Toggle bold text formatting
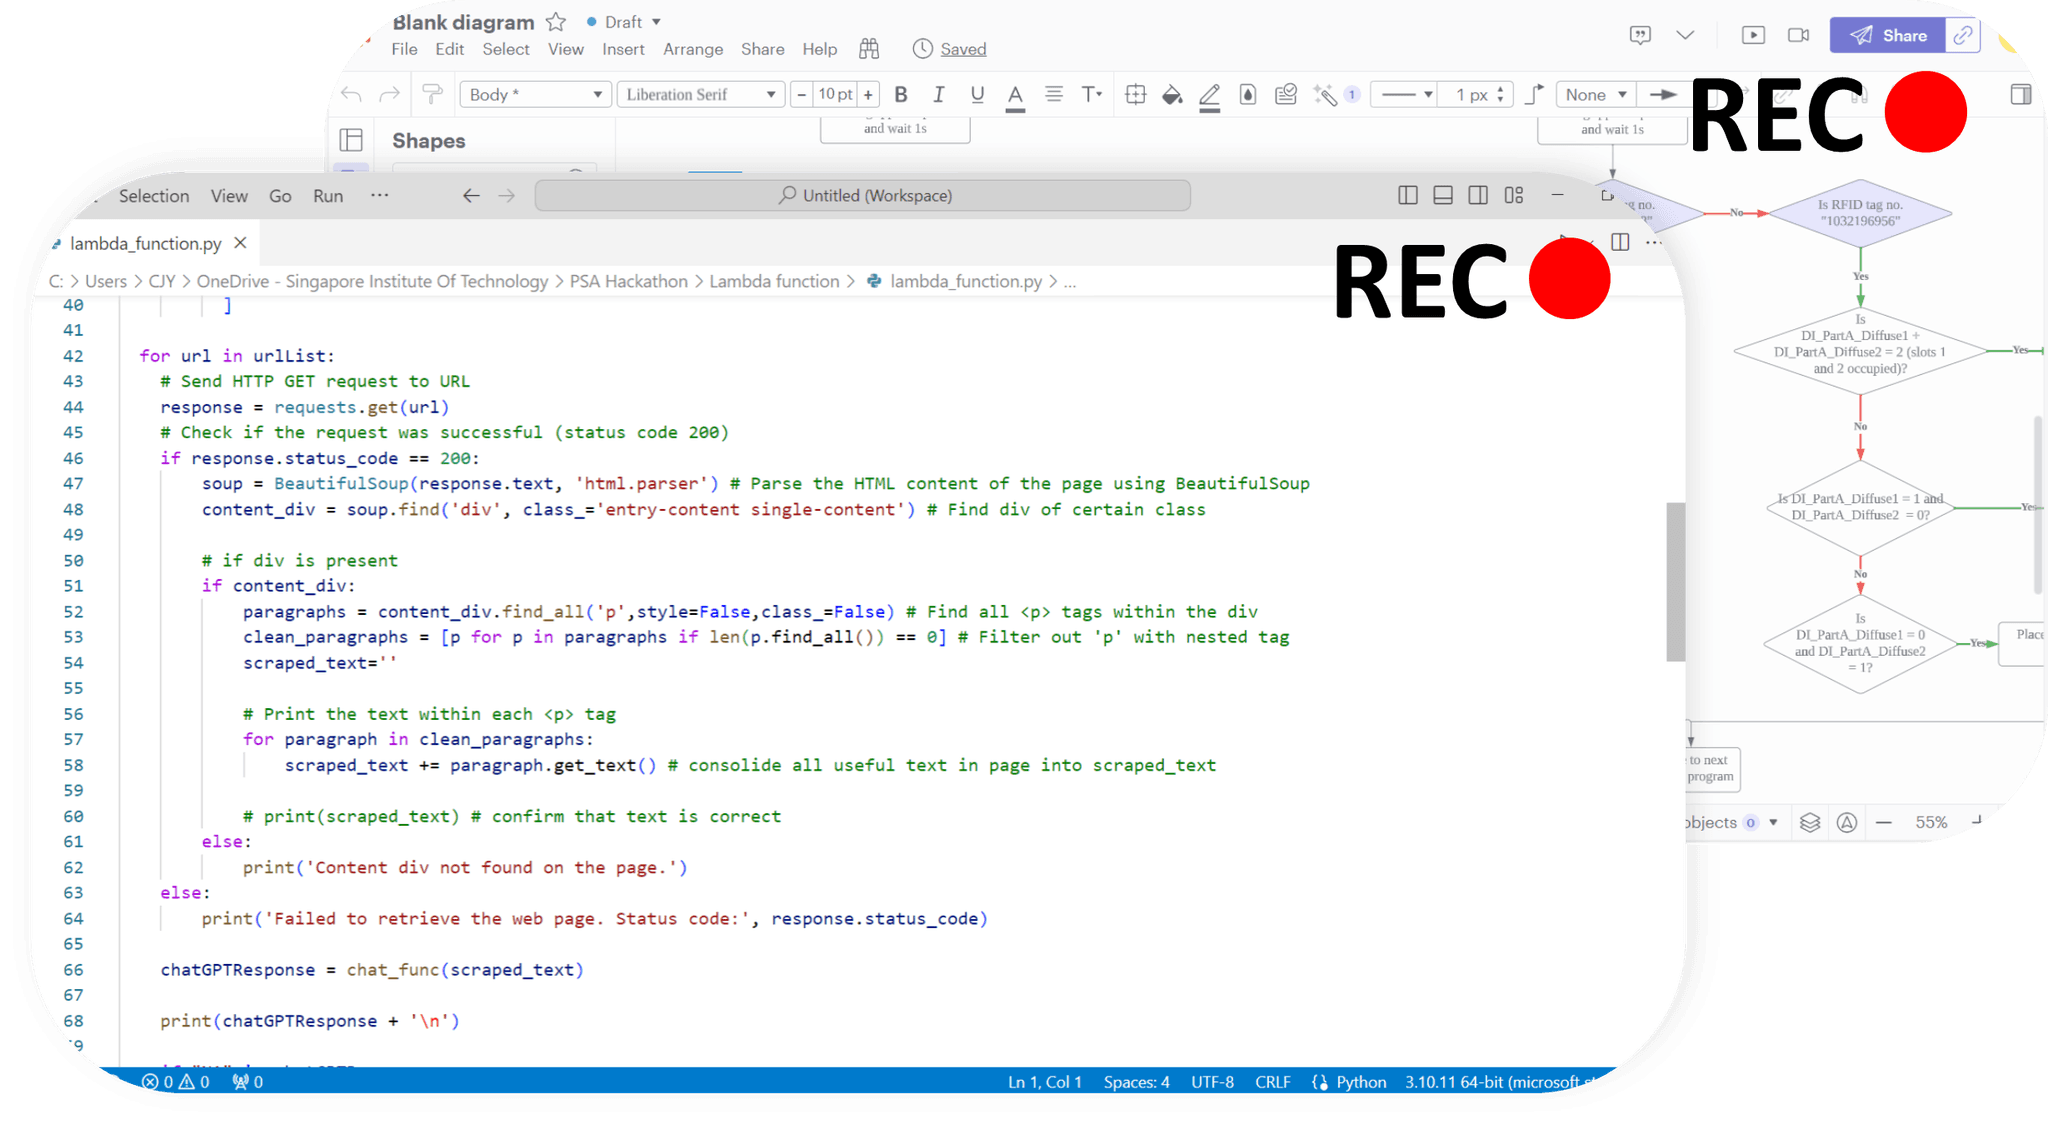The width and height of the screenshot is (2048, 1124). [x=901, y=95]
